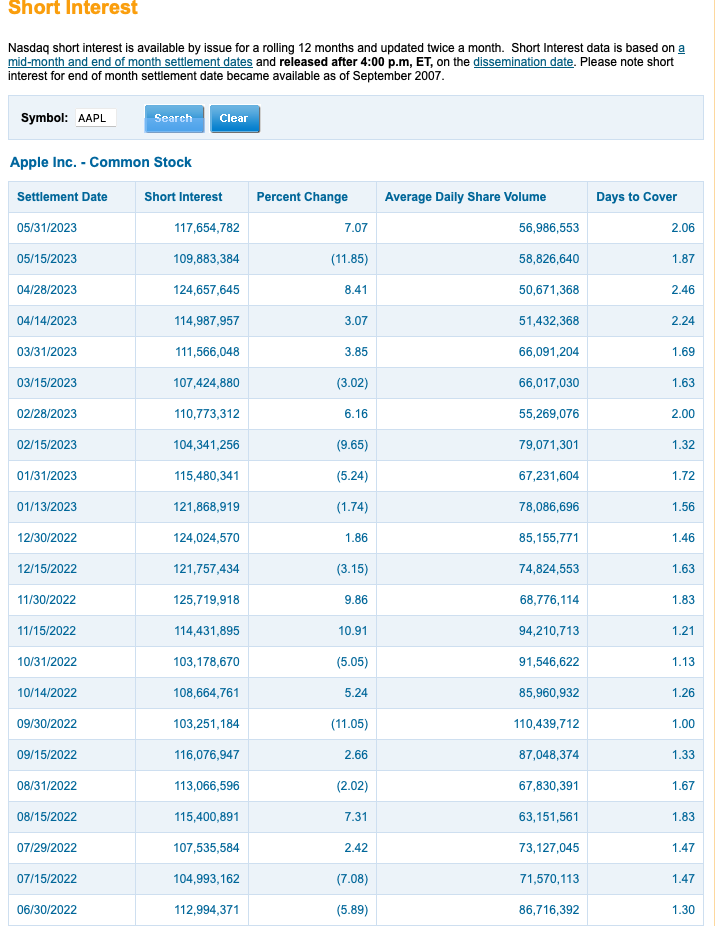
Task: Select the 05/31/2023 settlement date cell
Action: coord(47,228)
